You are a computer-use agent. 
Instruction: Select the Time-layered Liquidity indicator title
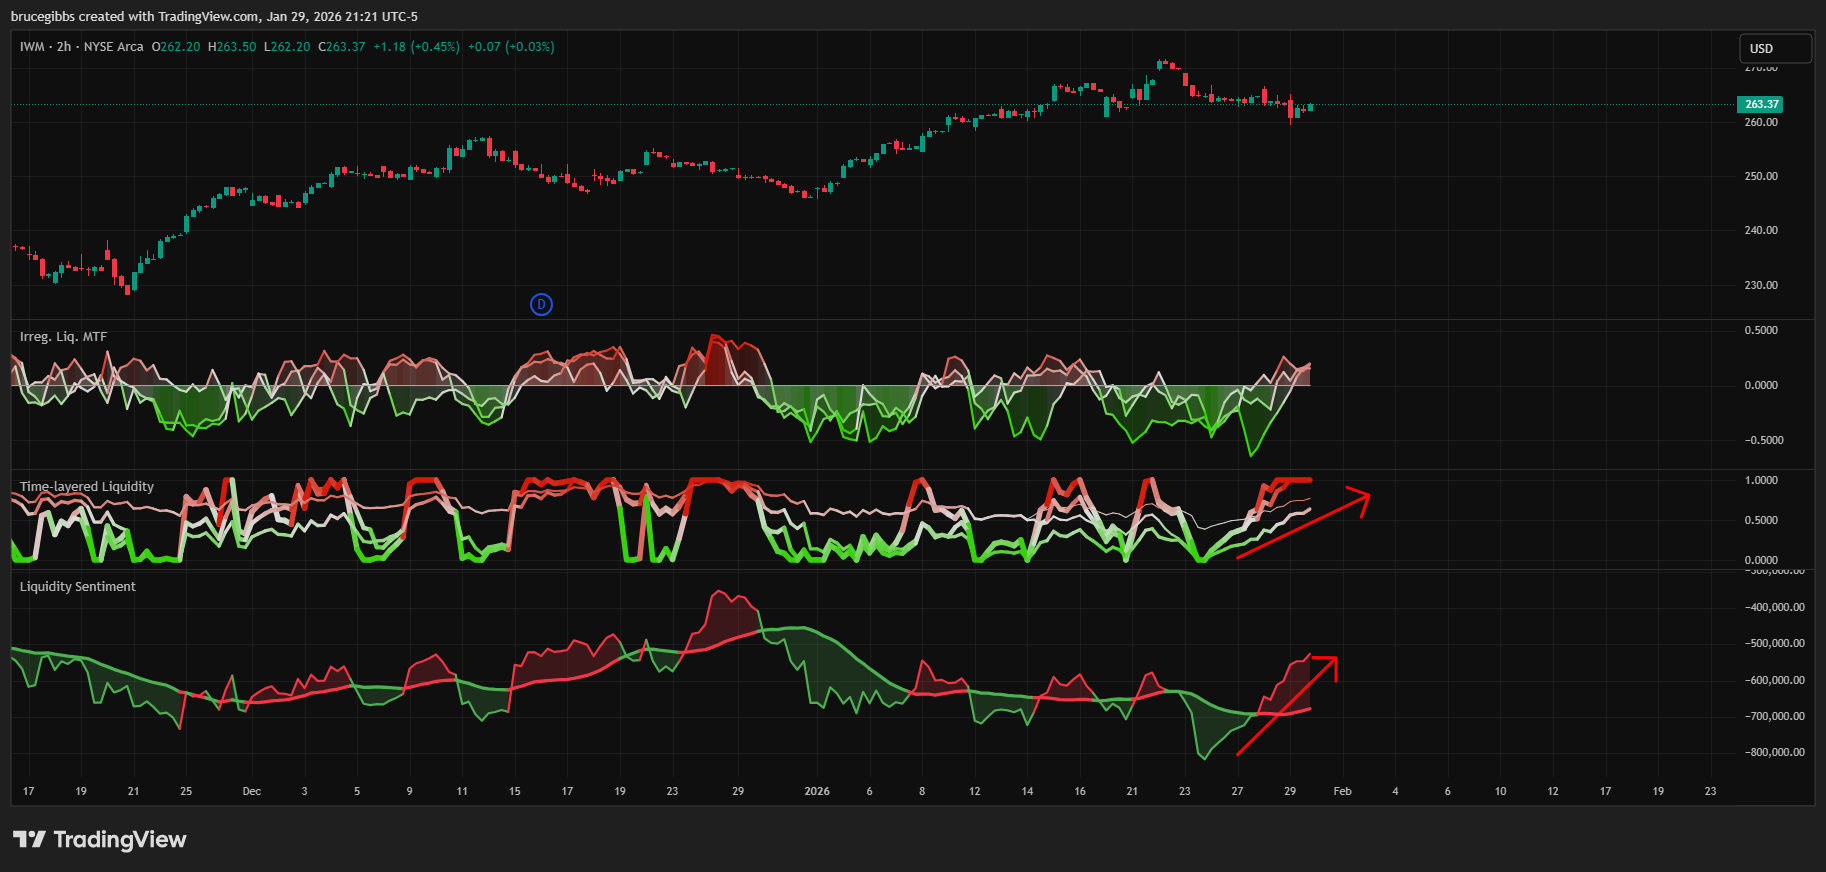point(87,487)
